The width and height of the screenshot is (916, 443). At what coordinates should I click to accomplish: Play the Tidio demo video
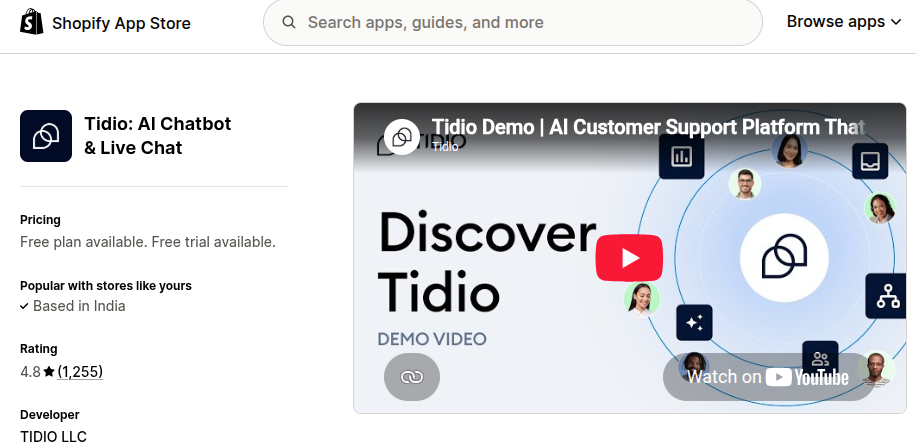629,258
